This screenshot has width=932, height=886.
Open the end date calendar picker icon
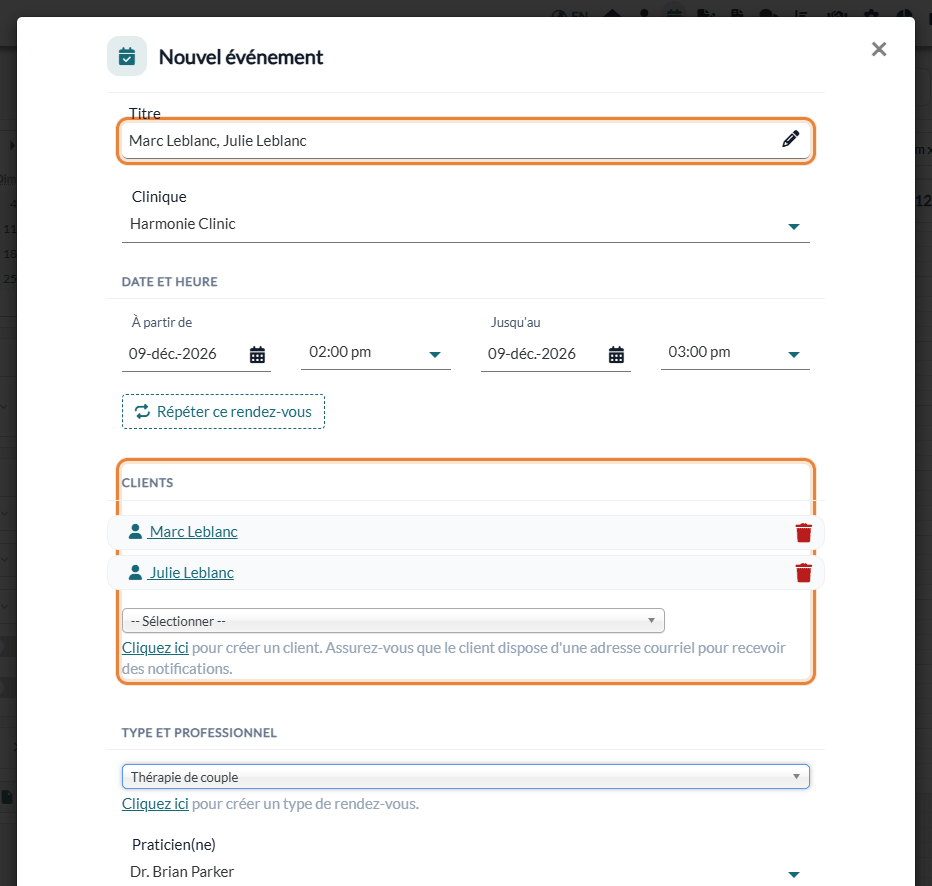click(x=616, y=355)
